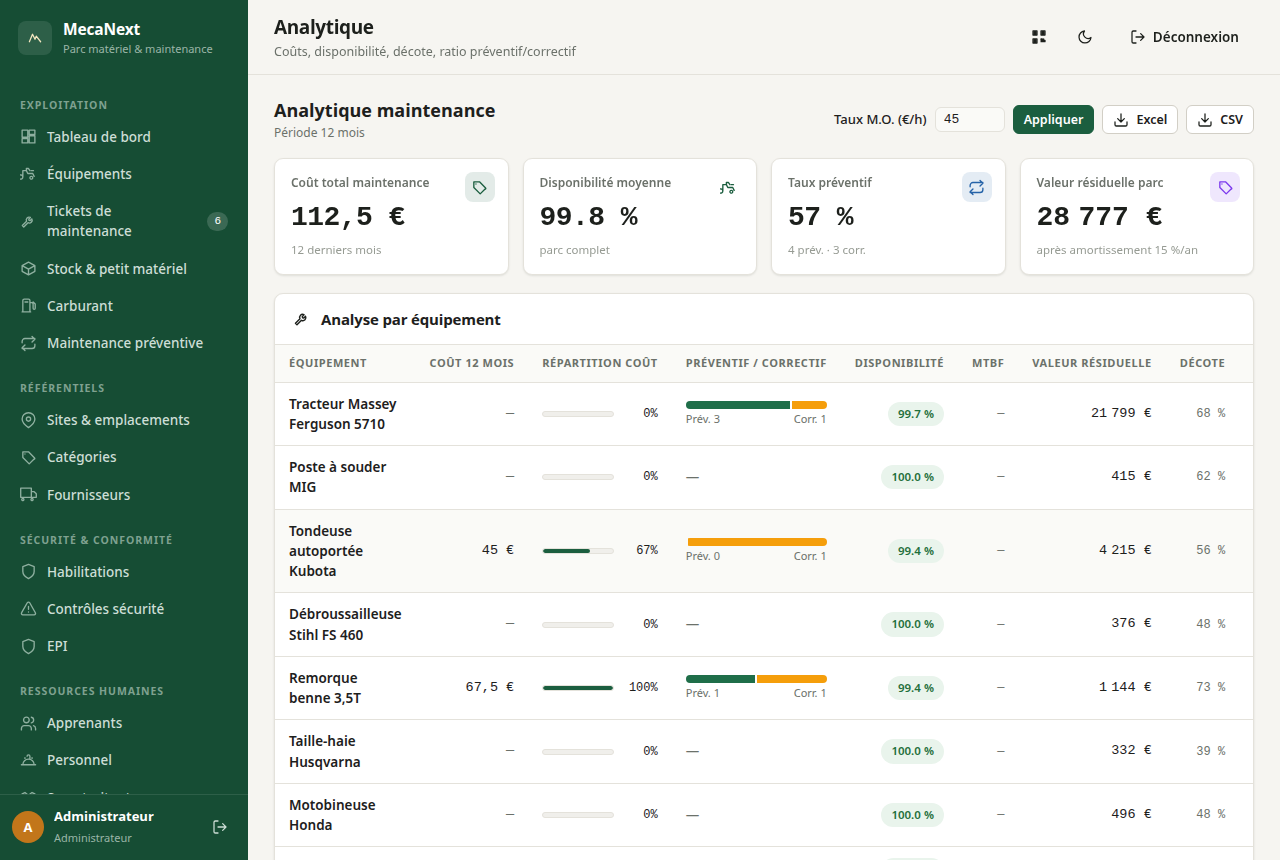The image size is (1280, 860).
Task: Click the purple tag icon in Valeur résiduelle card
Action: 1225,187
